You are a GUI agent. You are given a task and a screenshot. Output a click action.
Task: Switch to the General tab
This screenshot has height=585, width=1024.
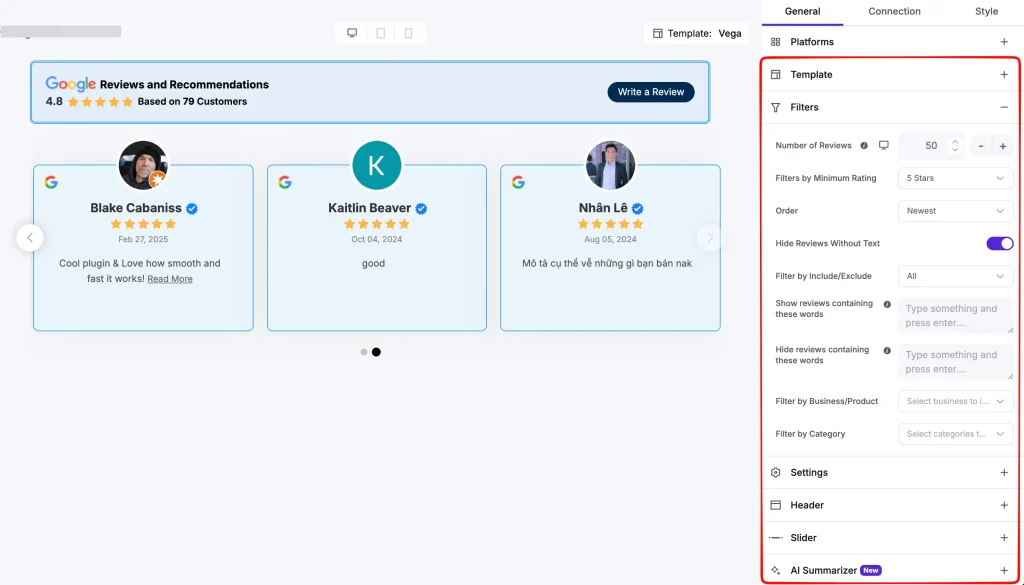click(x=803, y=12)
